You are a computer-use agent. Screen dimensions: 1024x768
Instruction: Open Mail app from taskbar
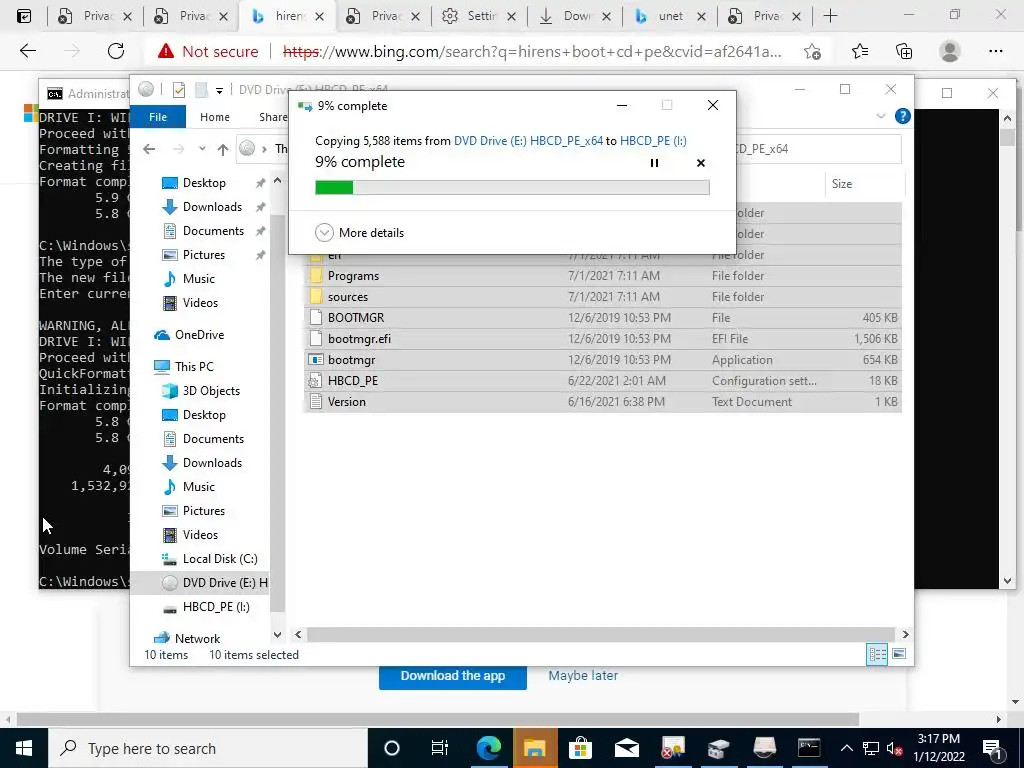point(626,748)
